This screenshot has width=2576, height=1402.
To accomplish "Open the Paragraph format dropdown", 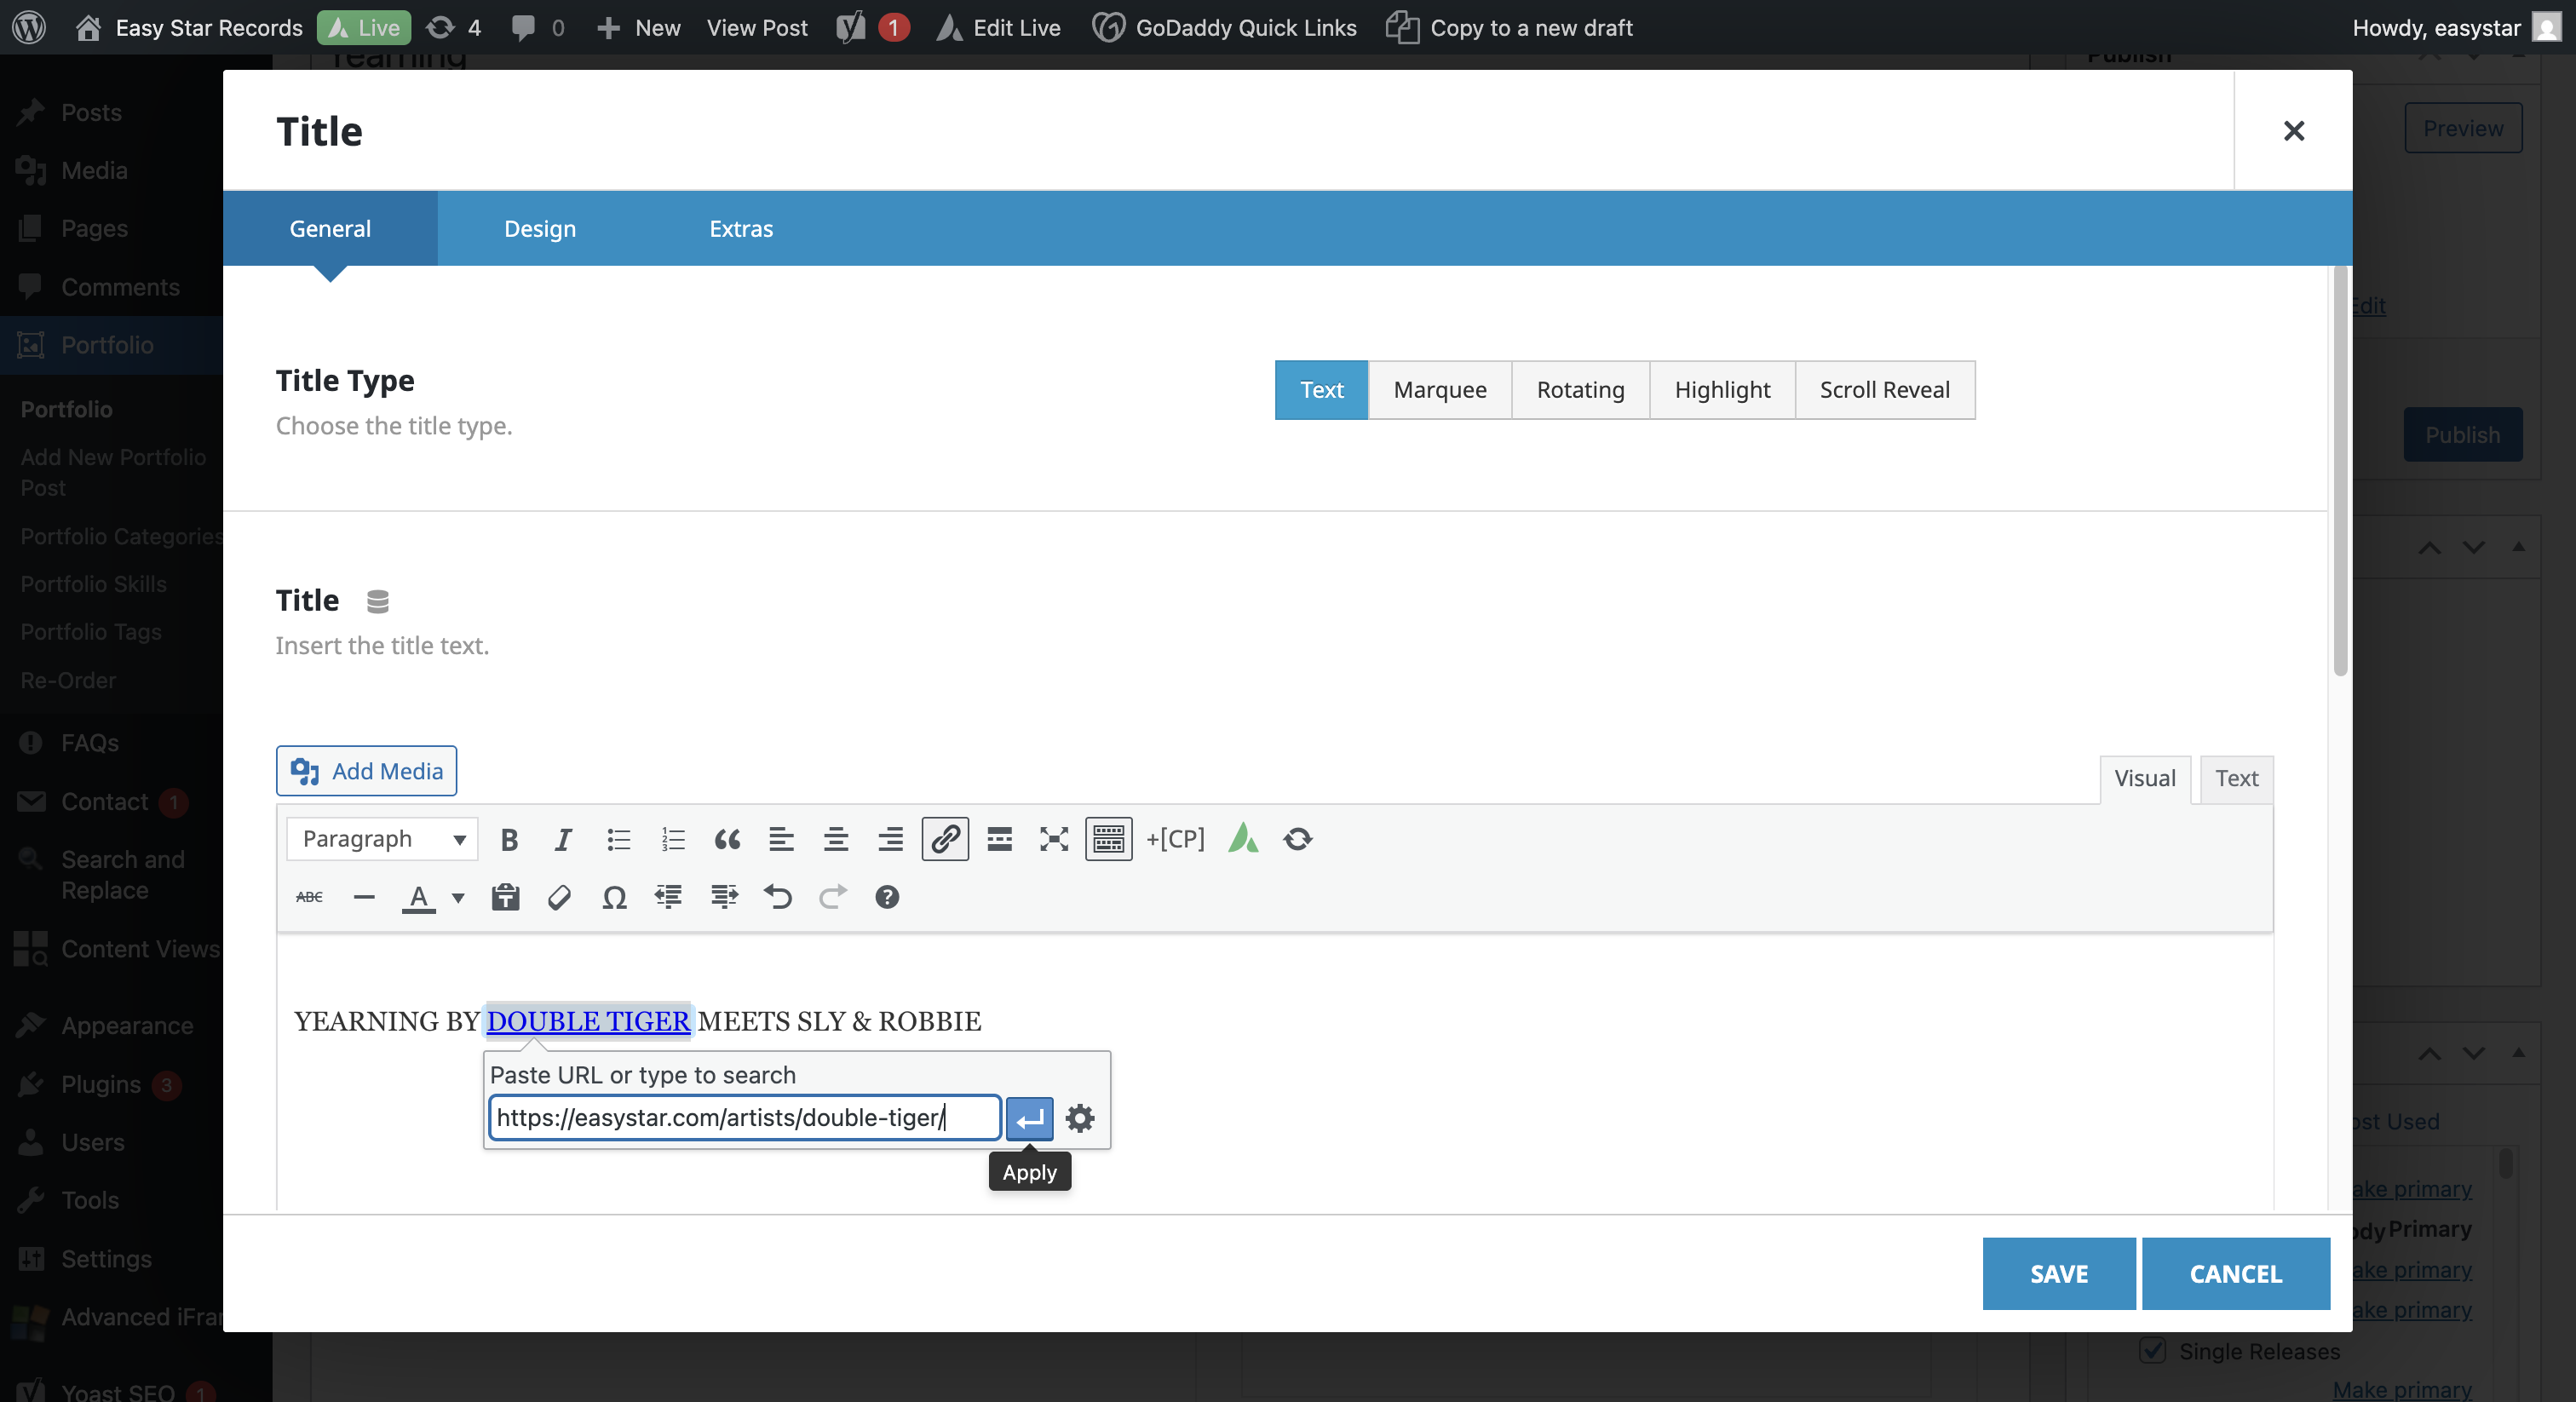I will (x=382, y=839).
